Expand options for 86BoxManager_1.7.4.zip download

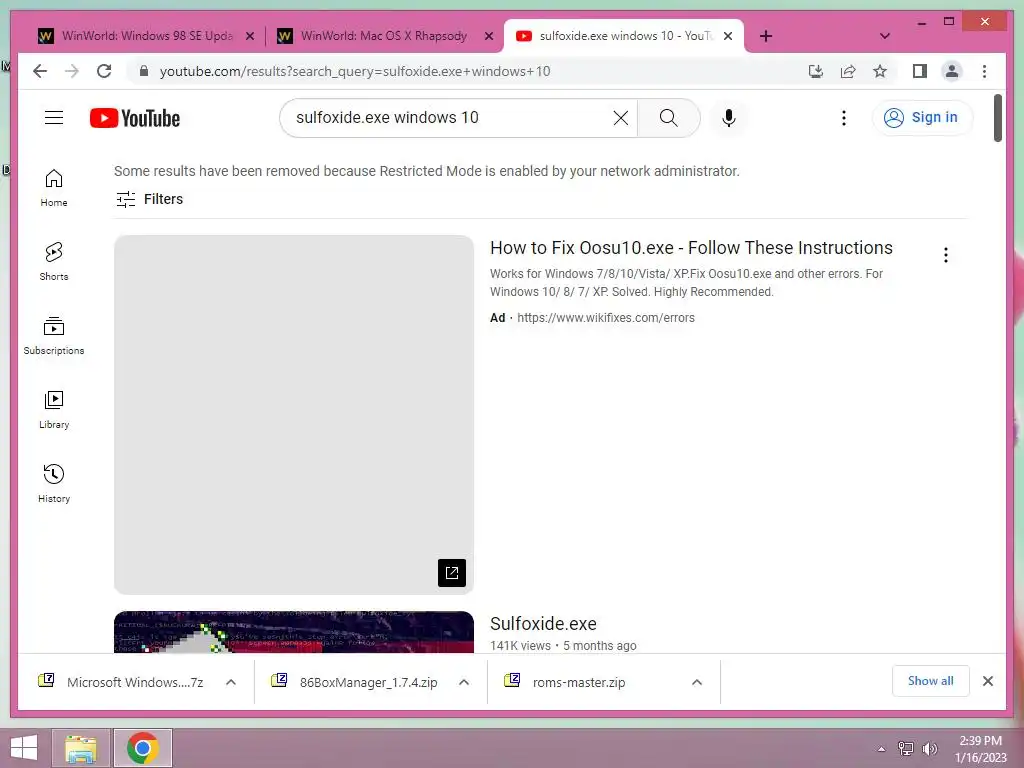(464, 682)
